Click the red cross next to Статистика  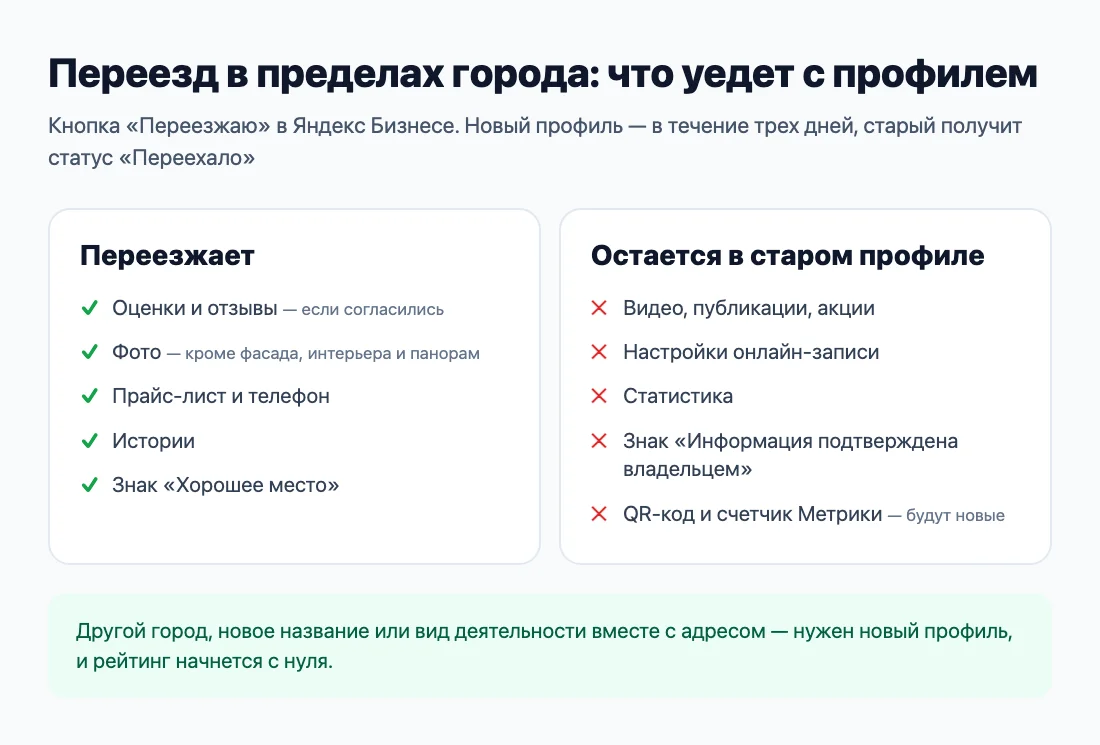(599, 396)
